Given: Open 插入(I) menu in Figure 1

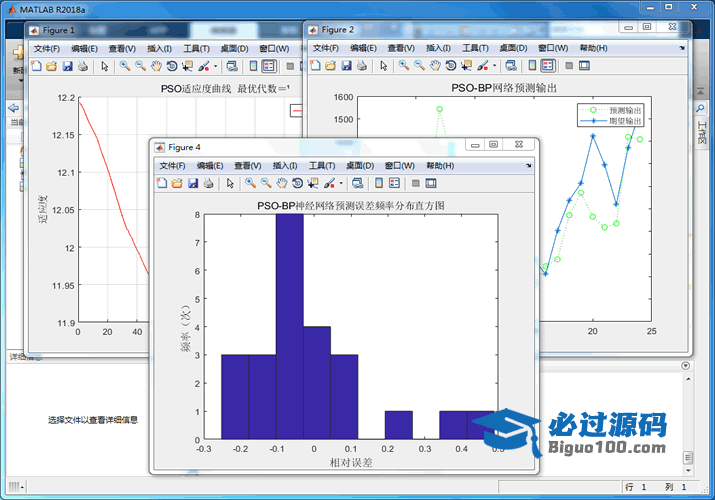Looking at the screenshot, I should tap(159, 49).
